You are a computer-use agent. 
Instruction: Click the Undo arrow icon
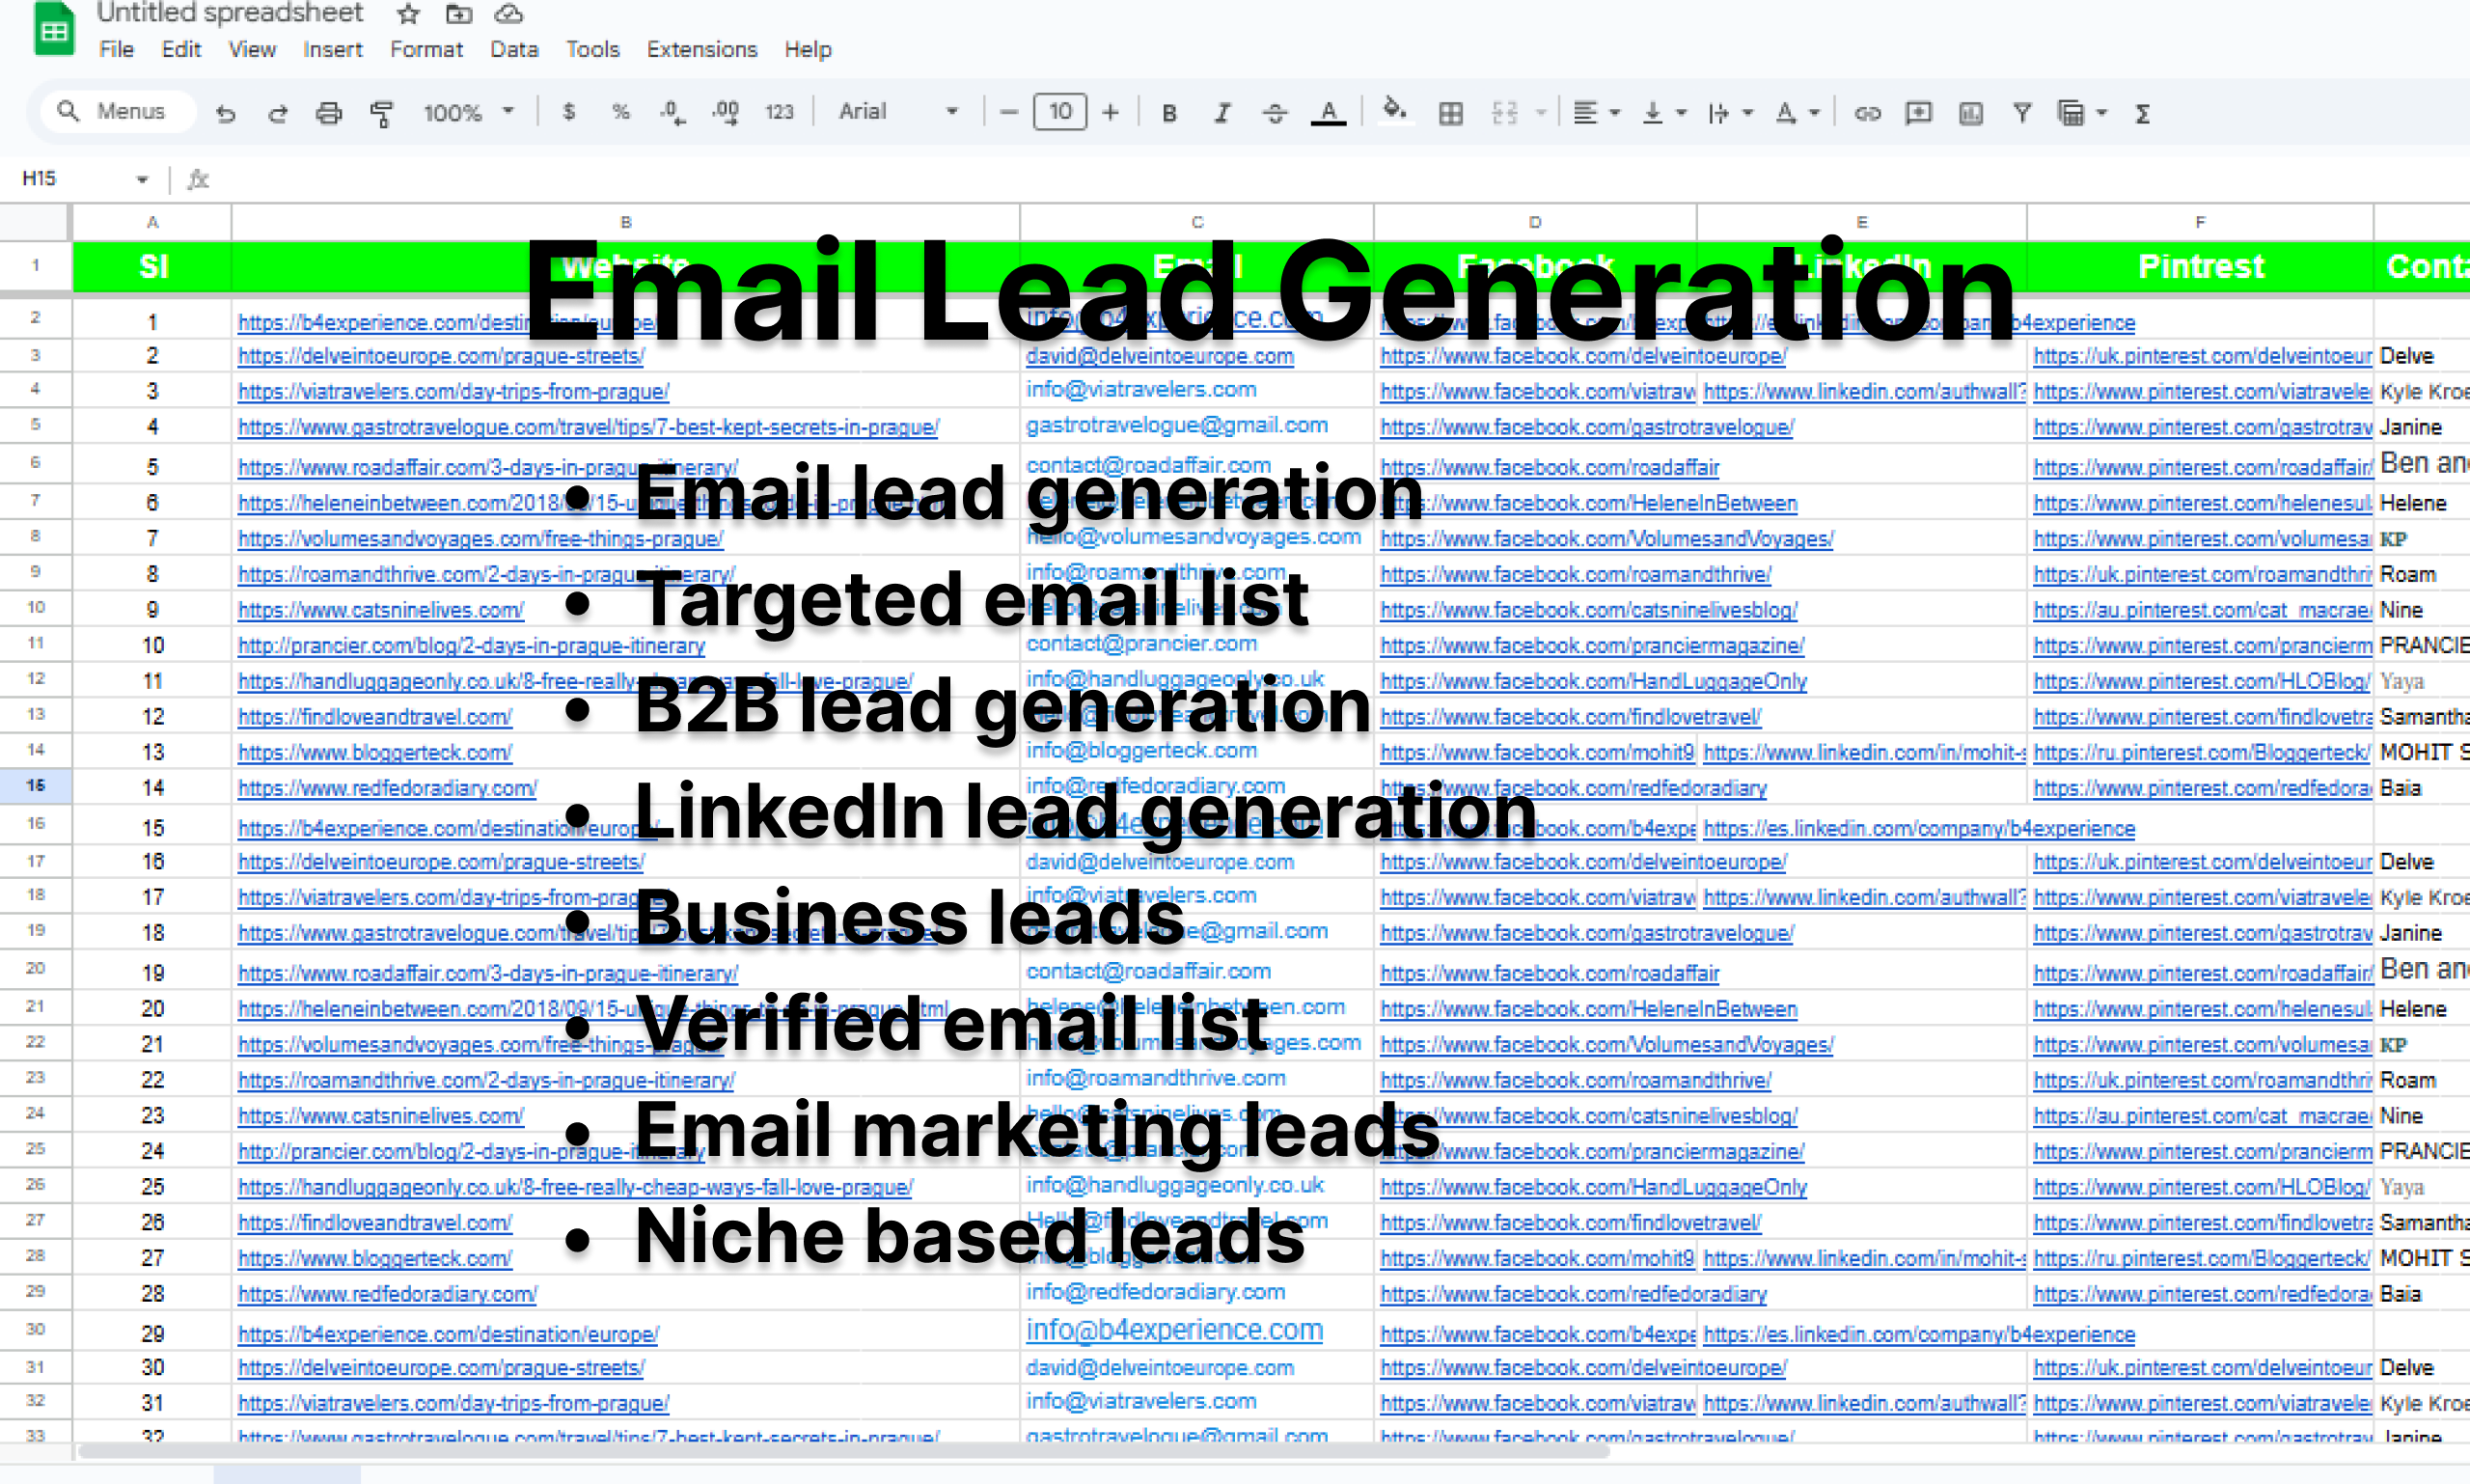click(226, 113)
